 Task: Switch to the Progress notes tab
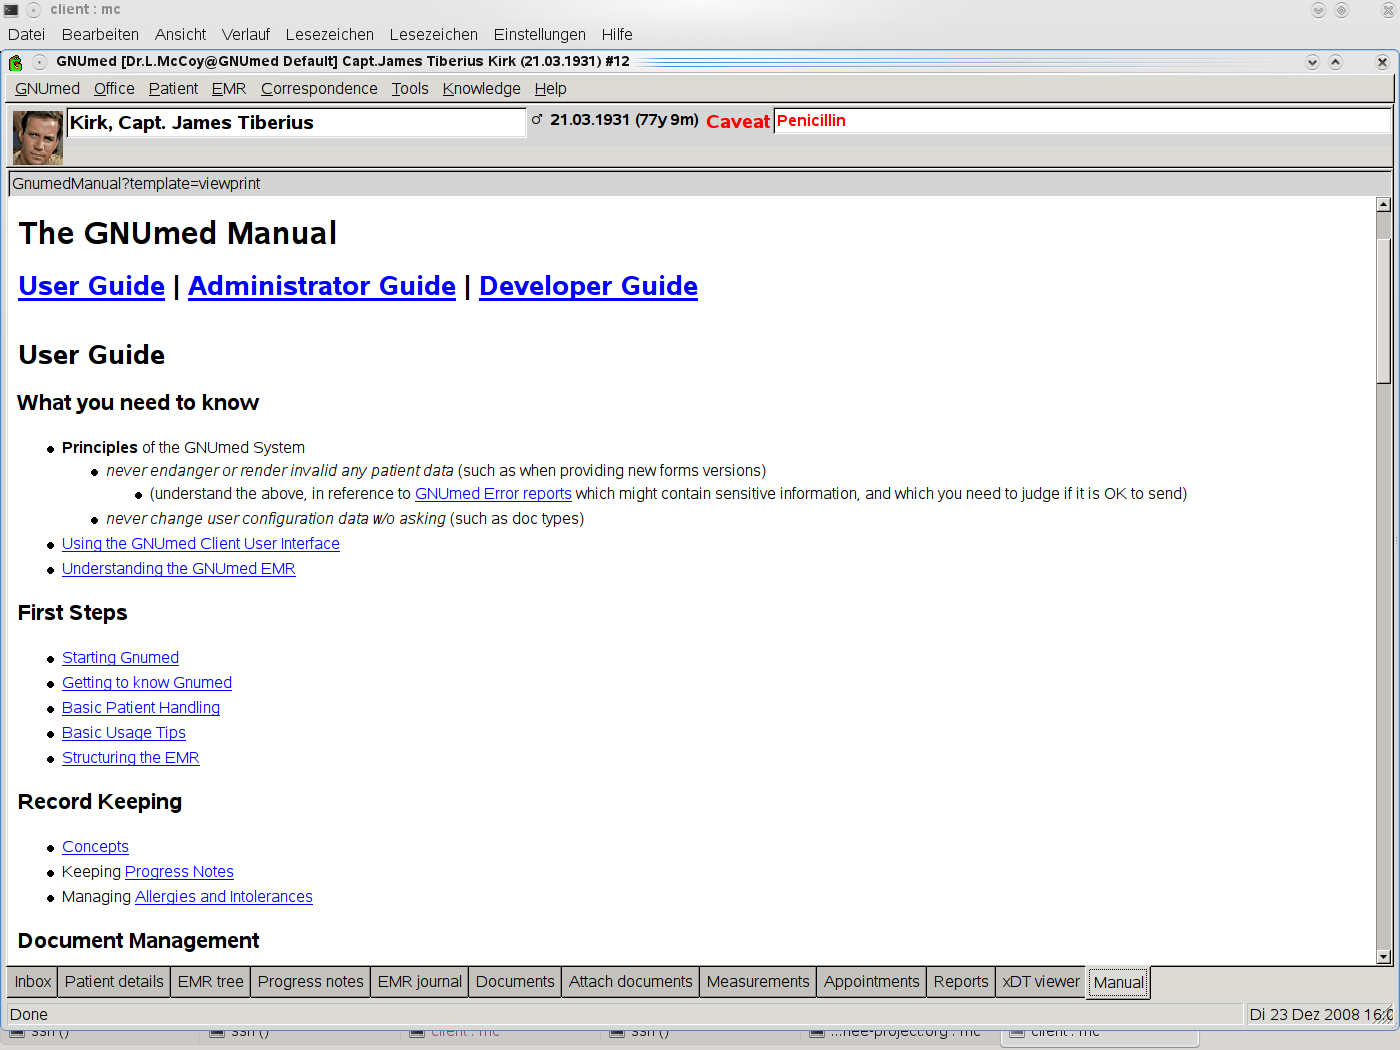point(310,981)
